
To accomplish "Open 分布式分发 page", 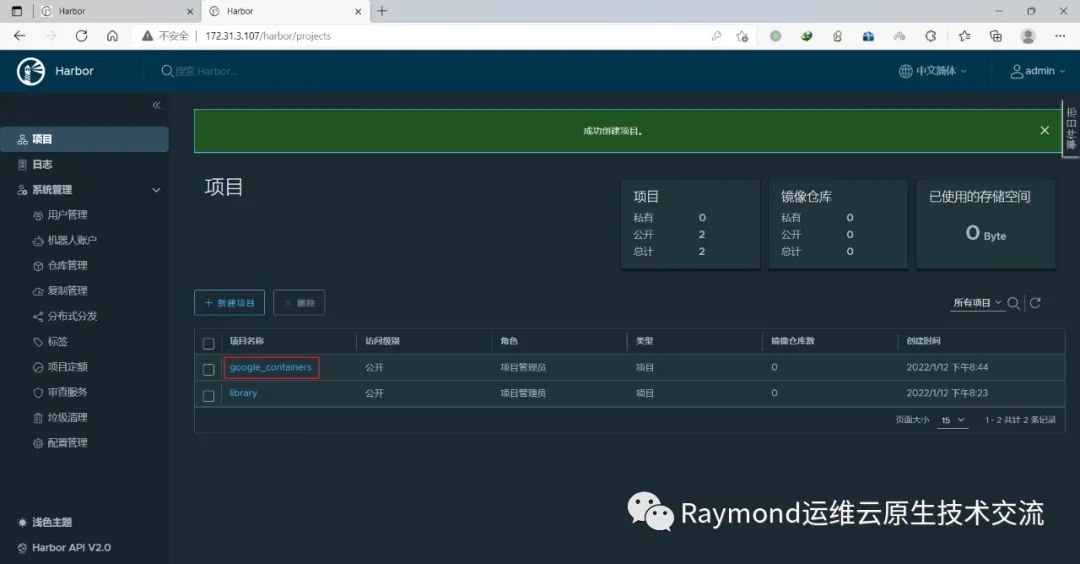I will 72,316.
